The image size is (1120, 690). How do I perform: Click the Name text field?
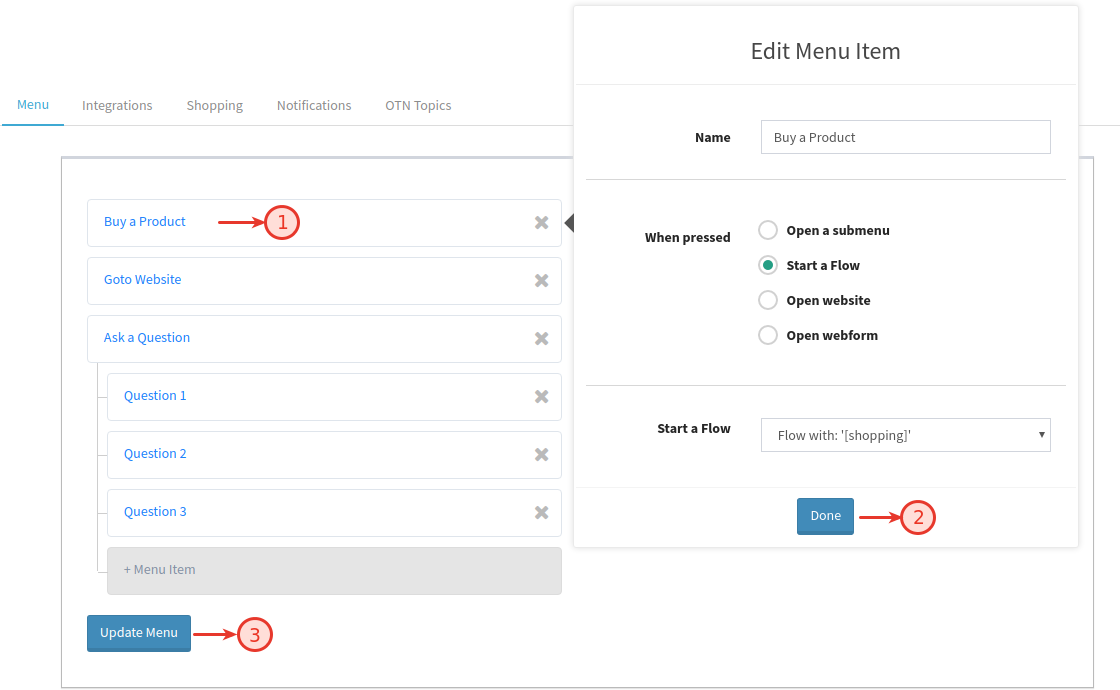coord(905,137)
